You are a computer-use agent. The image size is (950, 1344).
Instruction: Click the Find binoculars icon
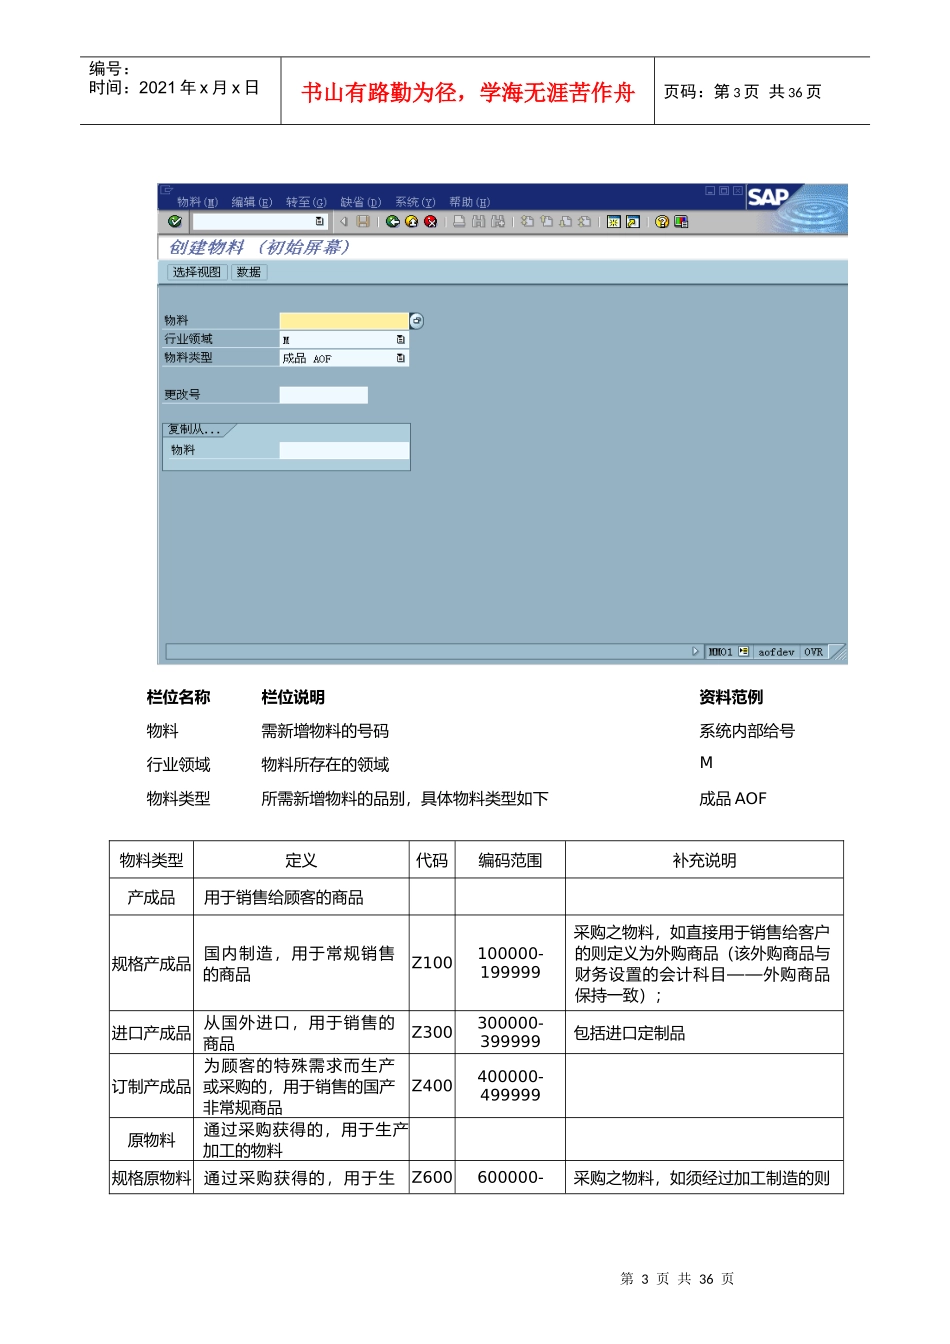pos(479,221)
